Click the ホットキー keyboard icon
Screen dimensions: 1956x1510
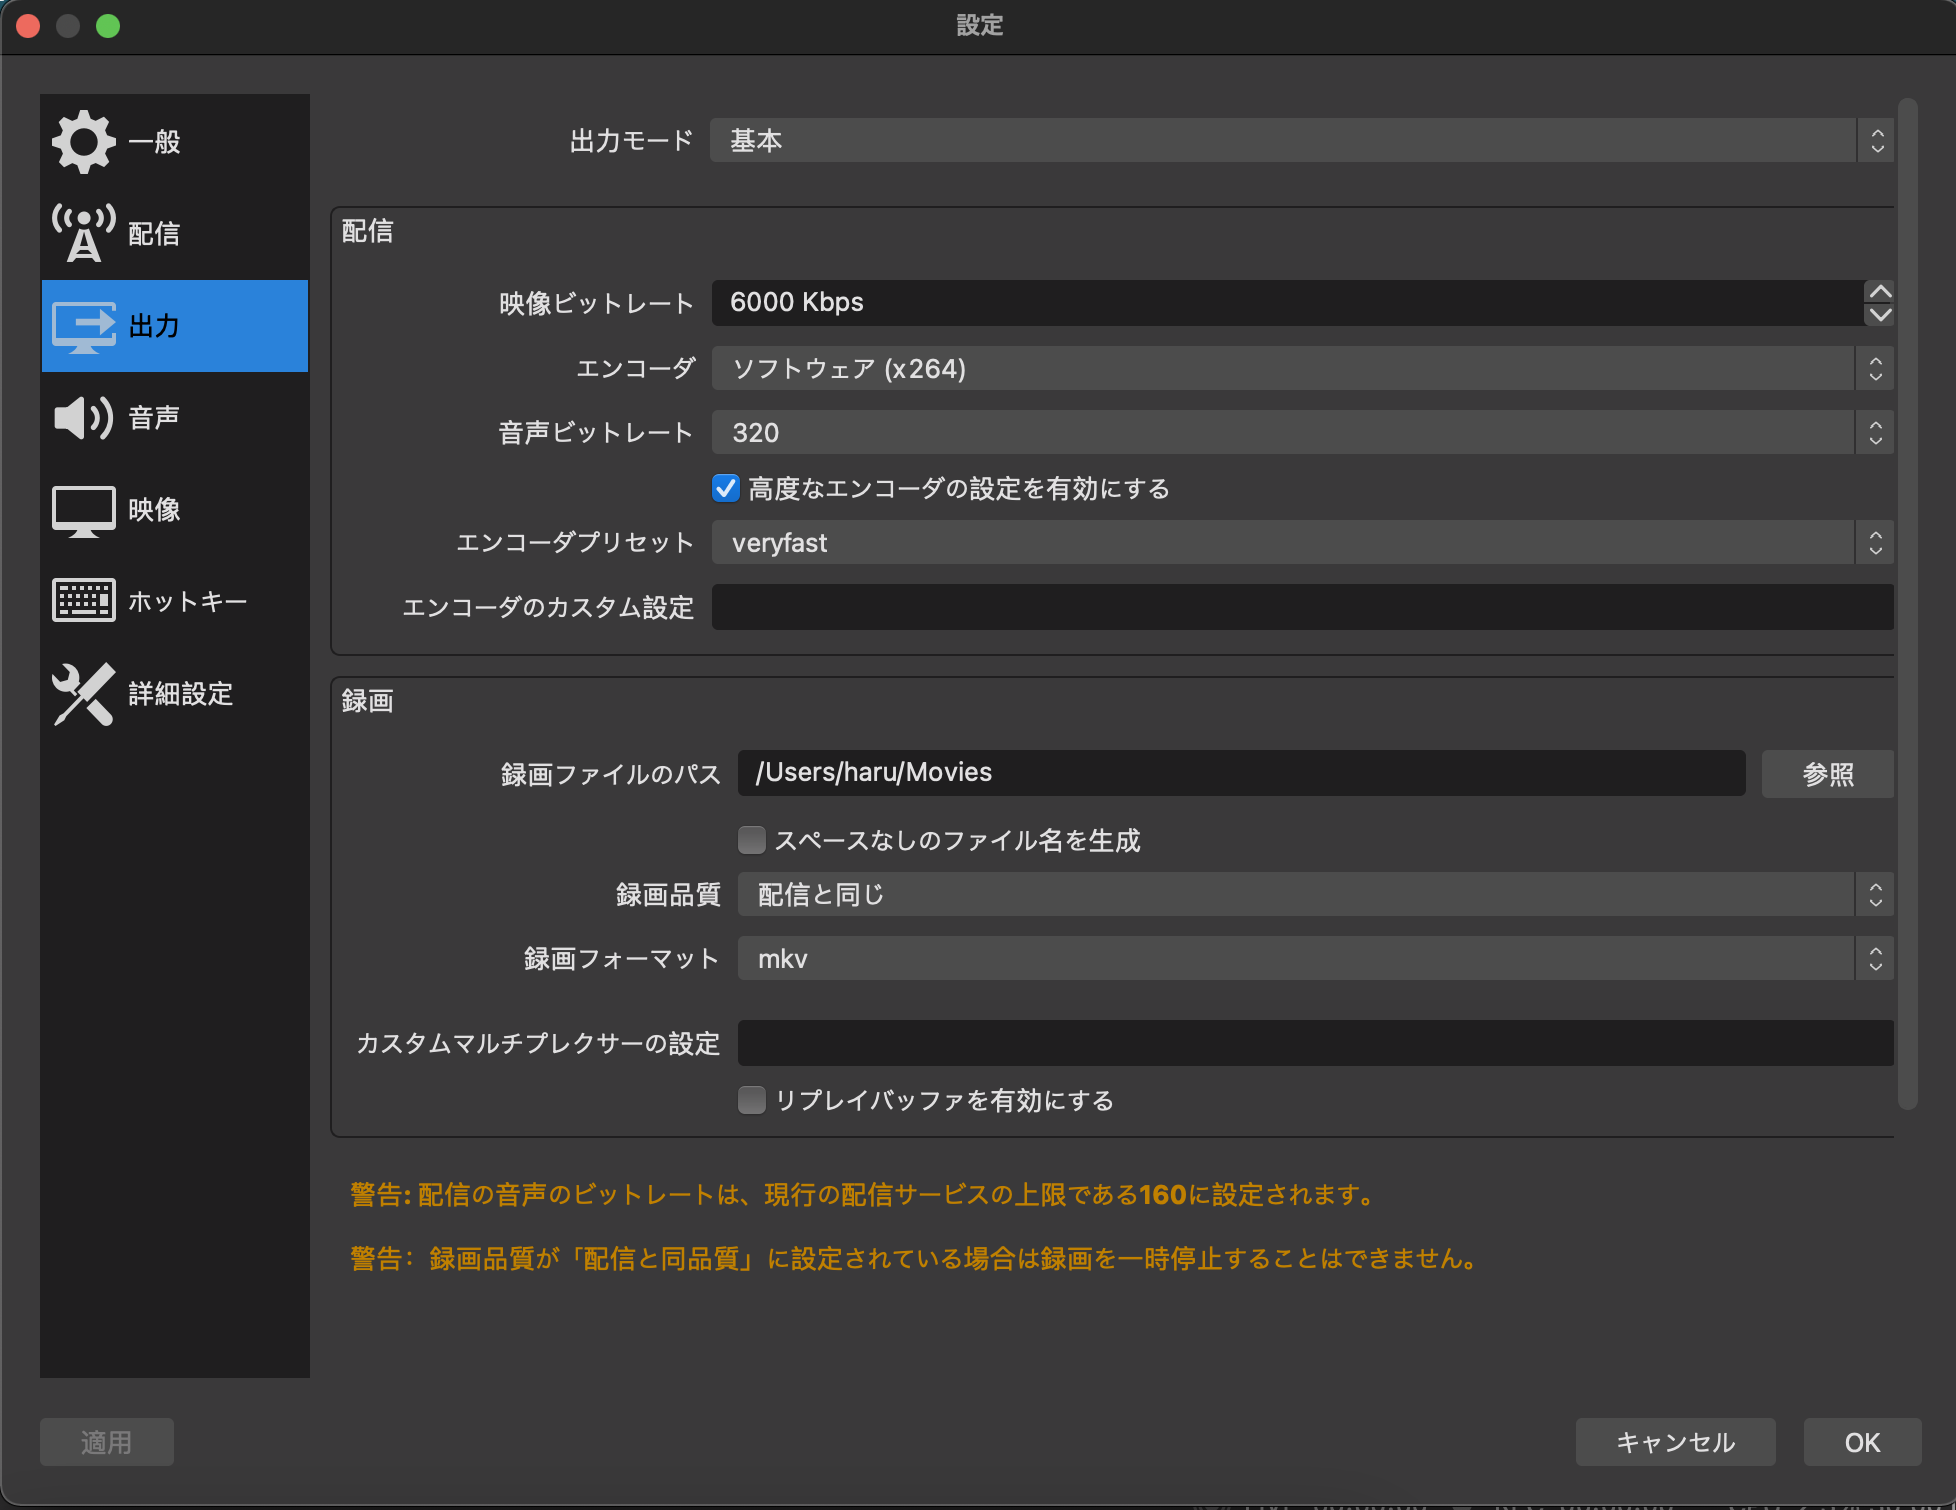click(x=85, y=600)
